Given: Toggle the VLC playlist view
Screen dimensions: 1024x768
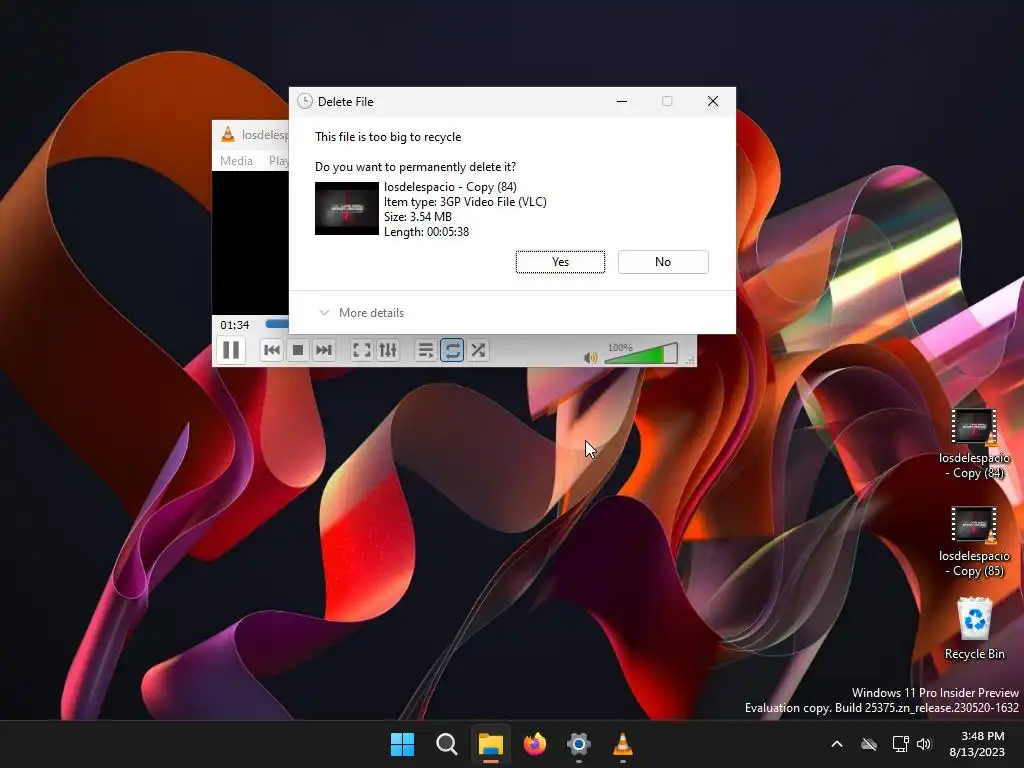Looking at the screenshot, I should tap(425, 351).
